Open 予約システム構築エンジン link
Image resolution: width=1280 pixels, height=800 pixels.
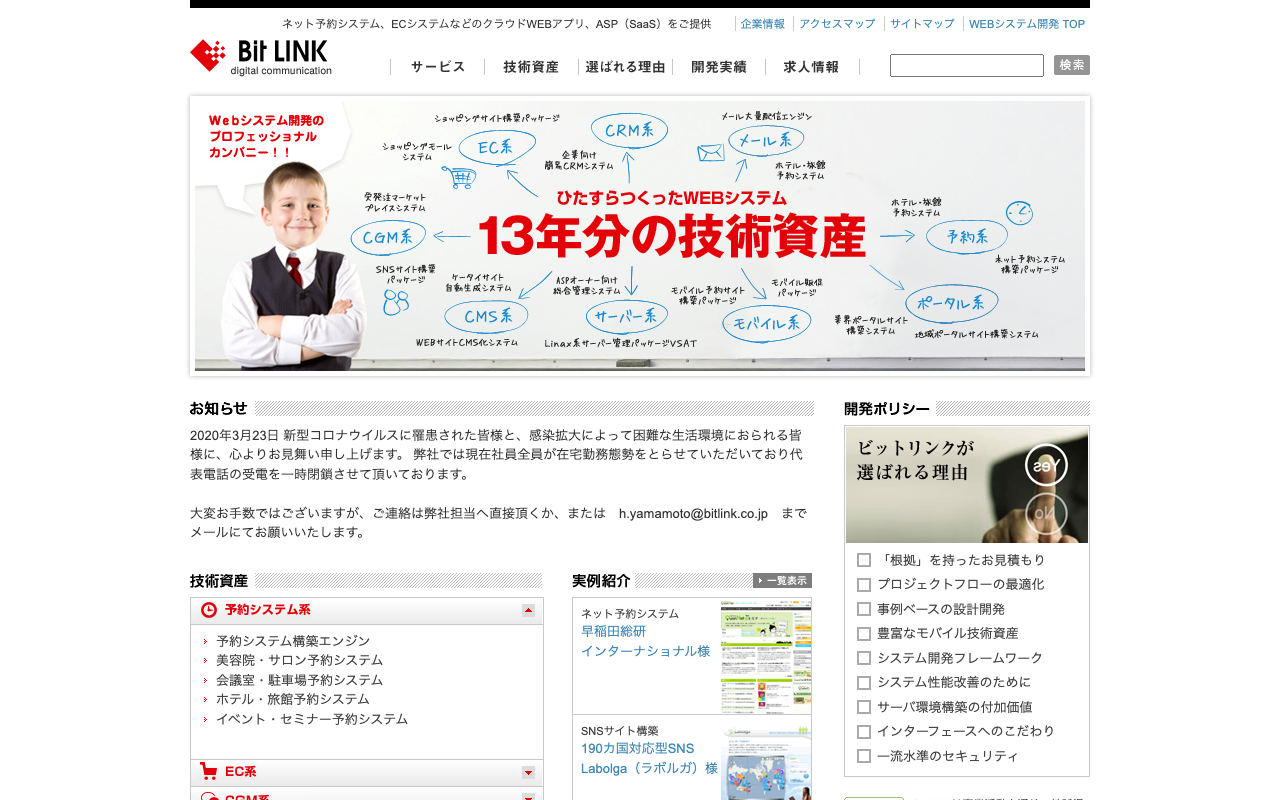point(293,641)
